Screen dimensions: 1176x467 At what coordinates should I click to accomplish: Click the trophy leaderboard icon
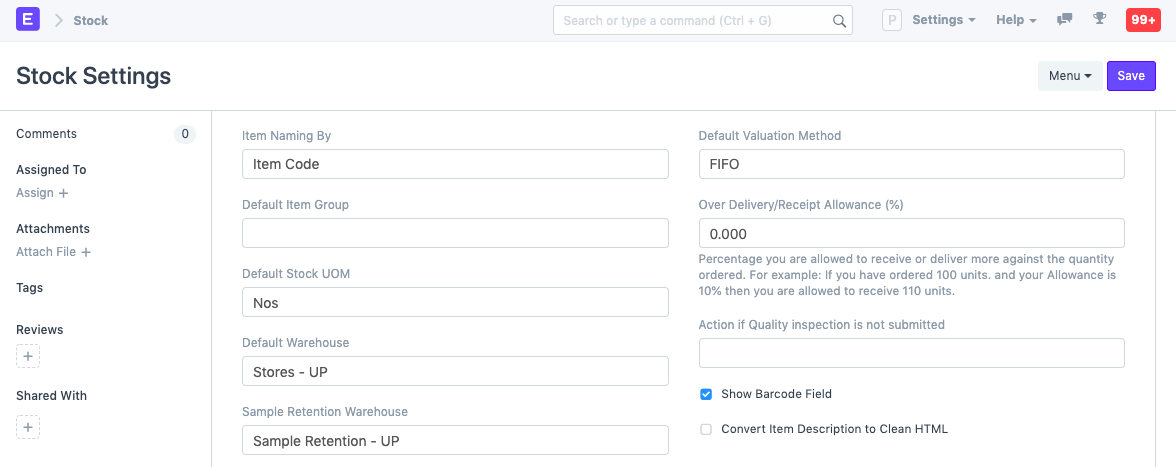[x=1100, y=20]
